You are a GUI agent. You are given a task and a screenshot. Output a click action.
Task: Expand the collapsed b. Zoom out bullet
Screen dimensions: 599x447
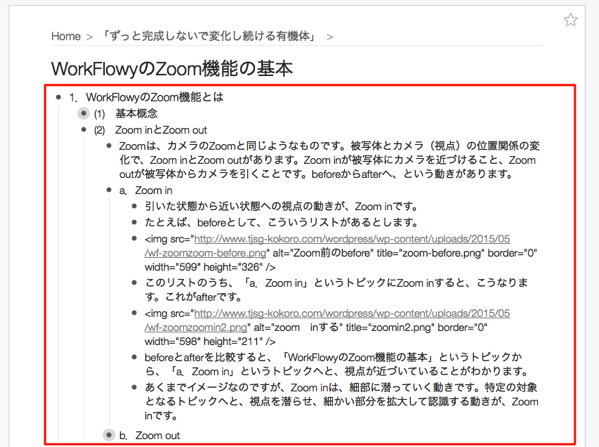click(109, 435)
